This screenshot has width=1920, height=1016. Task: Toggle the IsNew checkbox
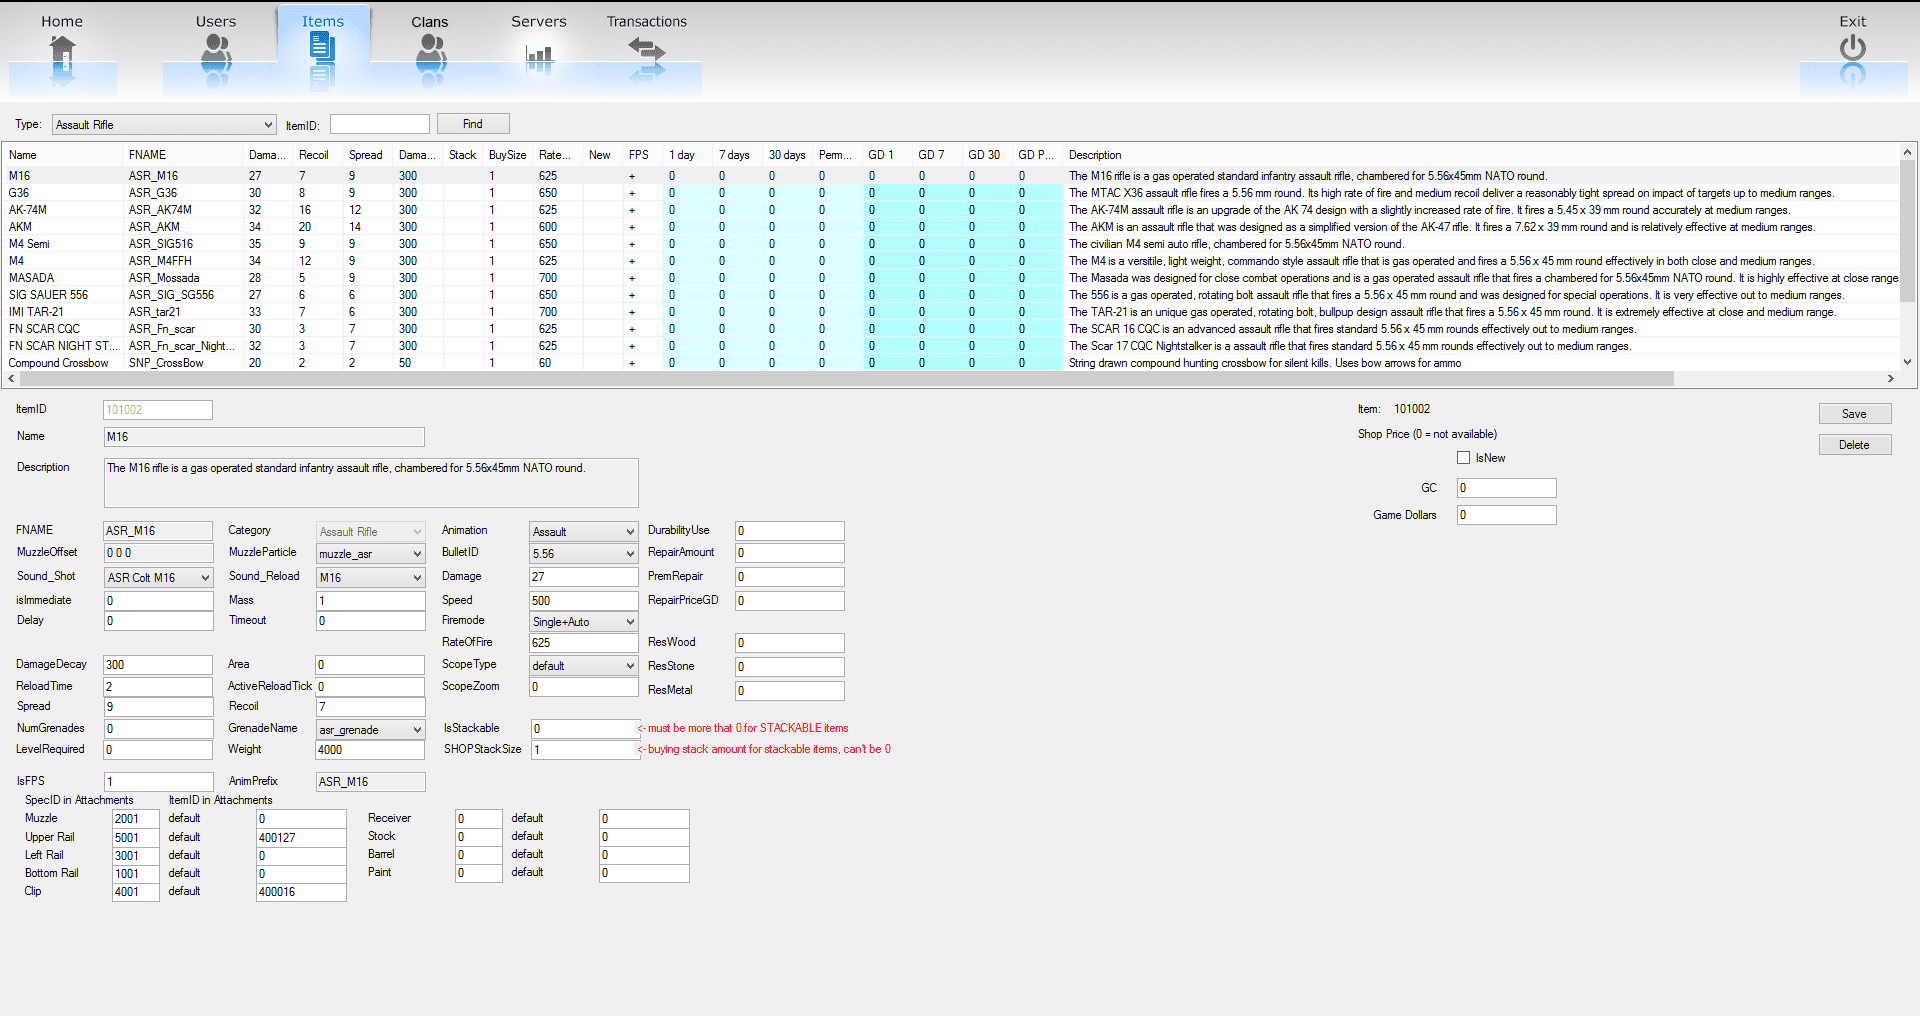click(1463, 458)
